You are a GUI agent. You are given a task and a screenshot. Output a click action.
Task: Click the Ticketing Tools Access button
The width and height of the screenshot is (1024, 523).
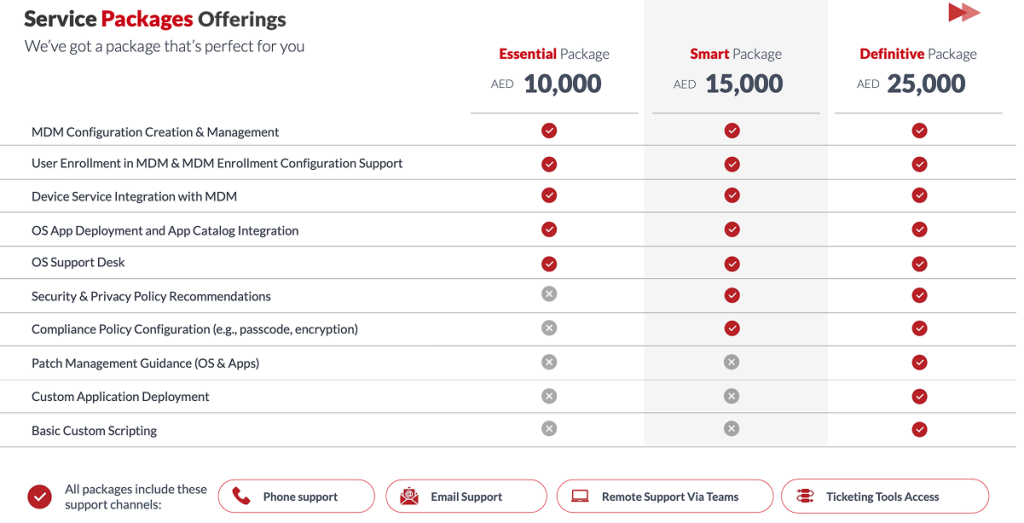coord(885,496)
